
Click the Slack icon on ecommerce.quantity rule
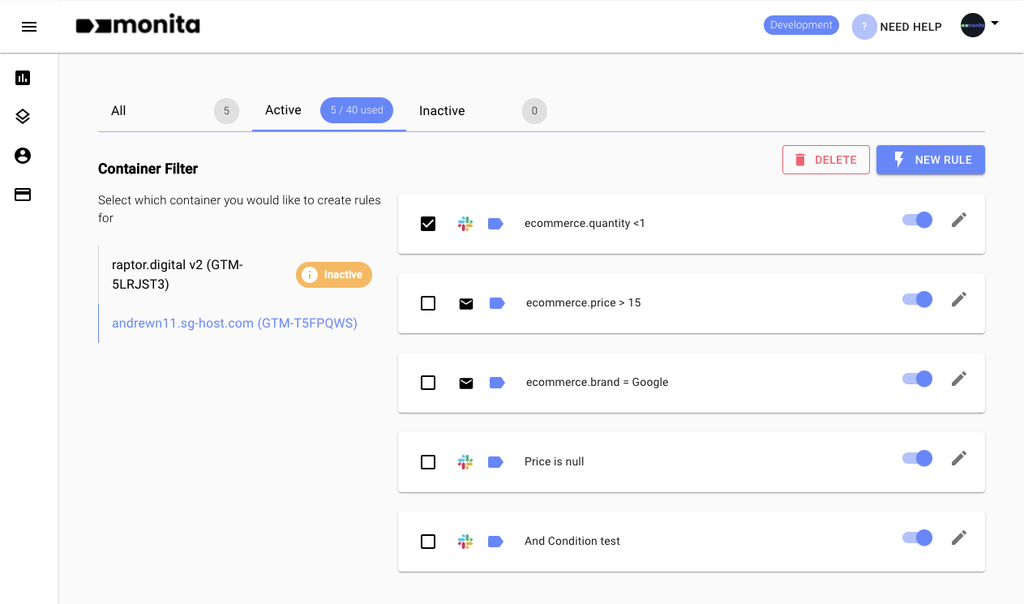(x=466, y=223)
